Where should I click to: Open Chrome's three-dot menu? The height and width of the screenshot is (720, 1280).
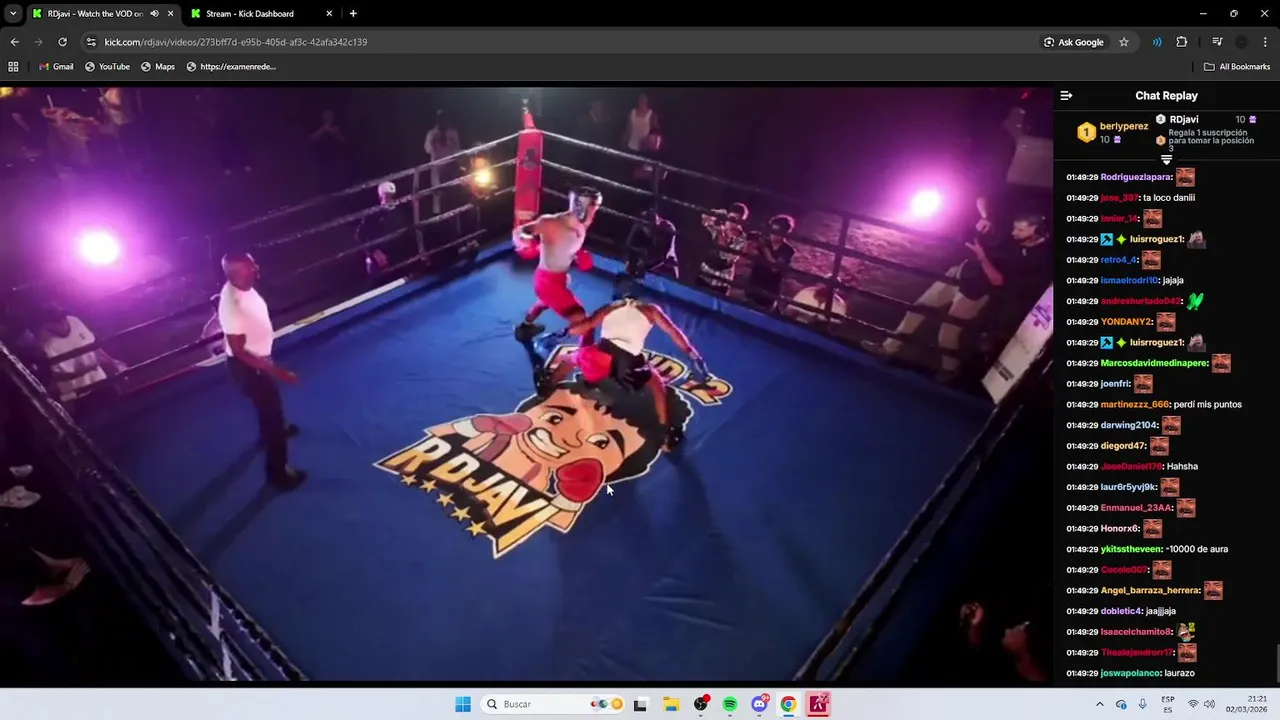coord(1266,42)
